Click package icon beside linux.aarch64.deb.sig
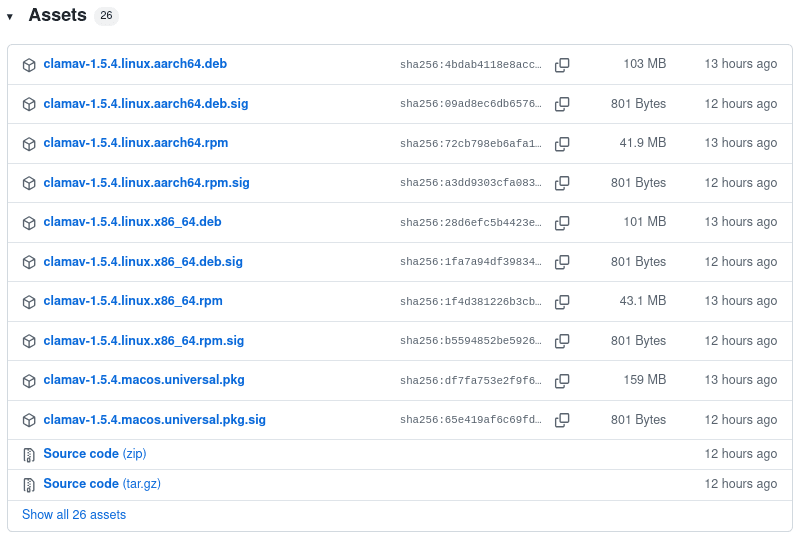The image size is (799, 541). 29,104
